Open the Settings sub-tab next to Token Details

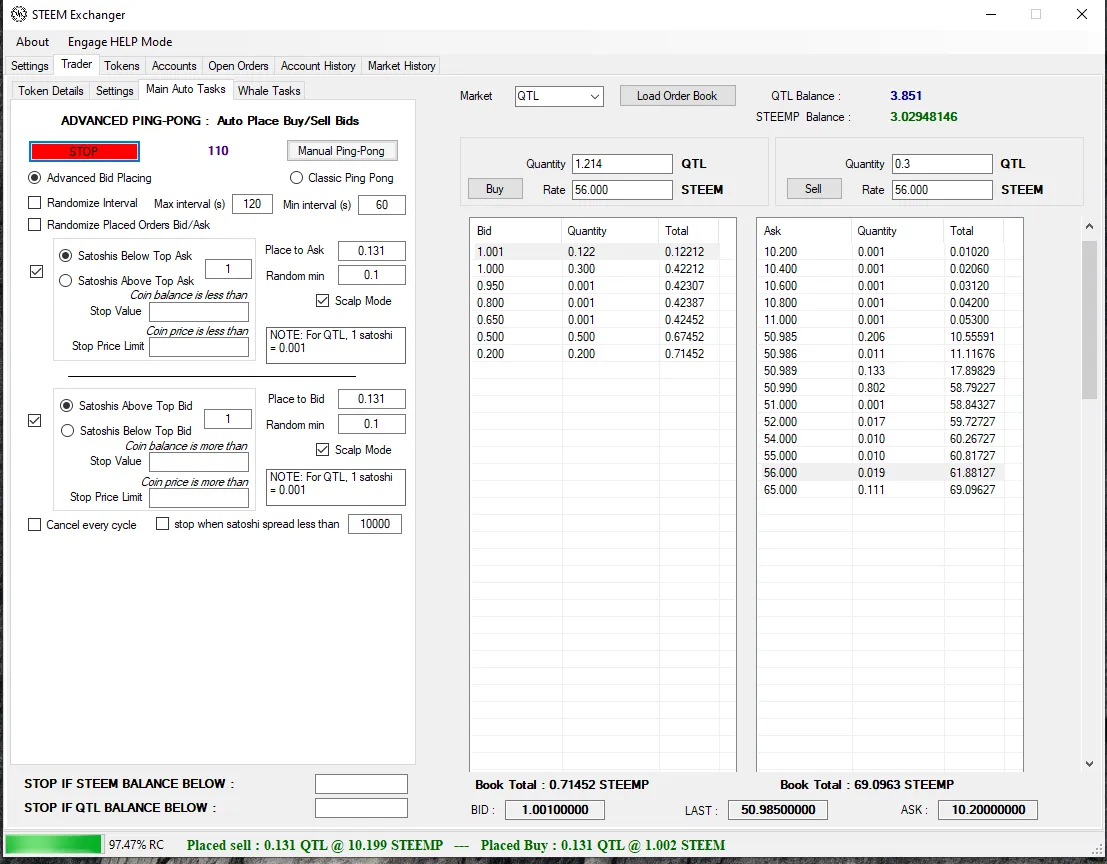coord(114,90)
